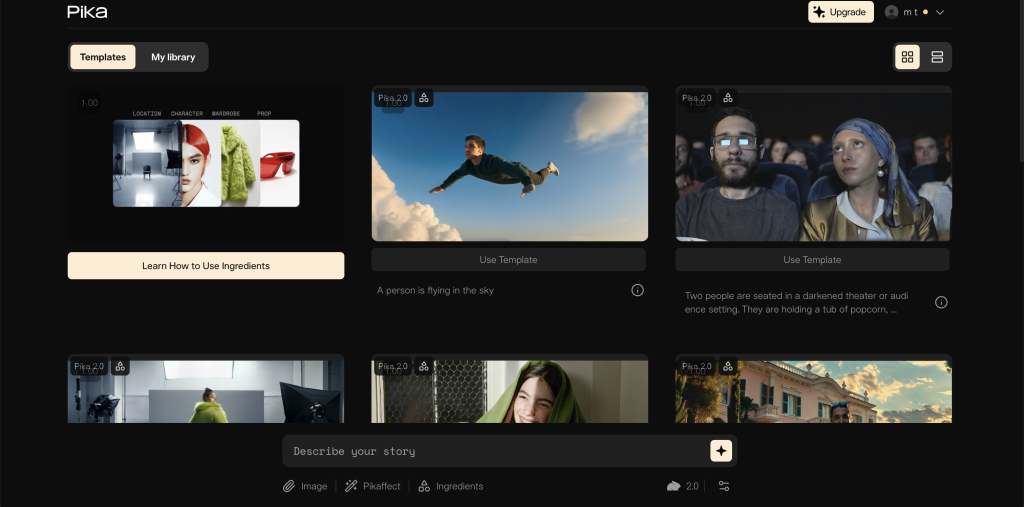The width and height of the screenshot is (1024, 507).
Task: Click the sparkle generate button in prompt bar
Action: [x=721, y=451]
